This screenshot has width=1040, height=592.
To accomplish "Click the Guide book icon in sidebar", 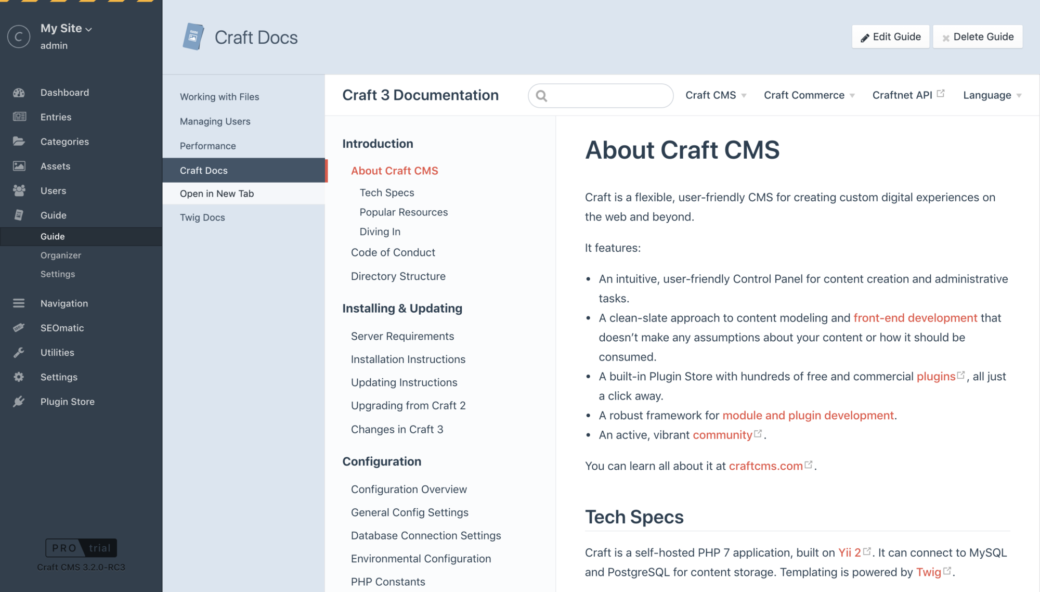I will 19,215.
